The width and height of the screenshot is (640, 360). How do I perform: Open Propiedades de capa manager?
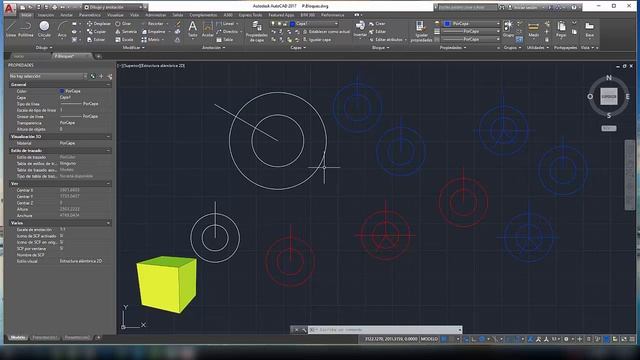[257, 31]
